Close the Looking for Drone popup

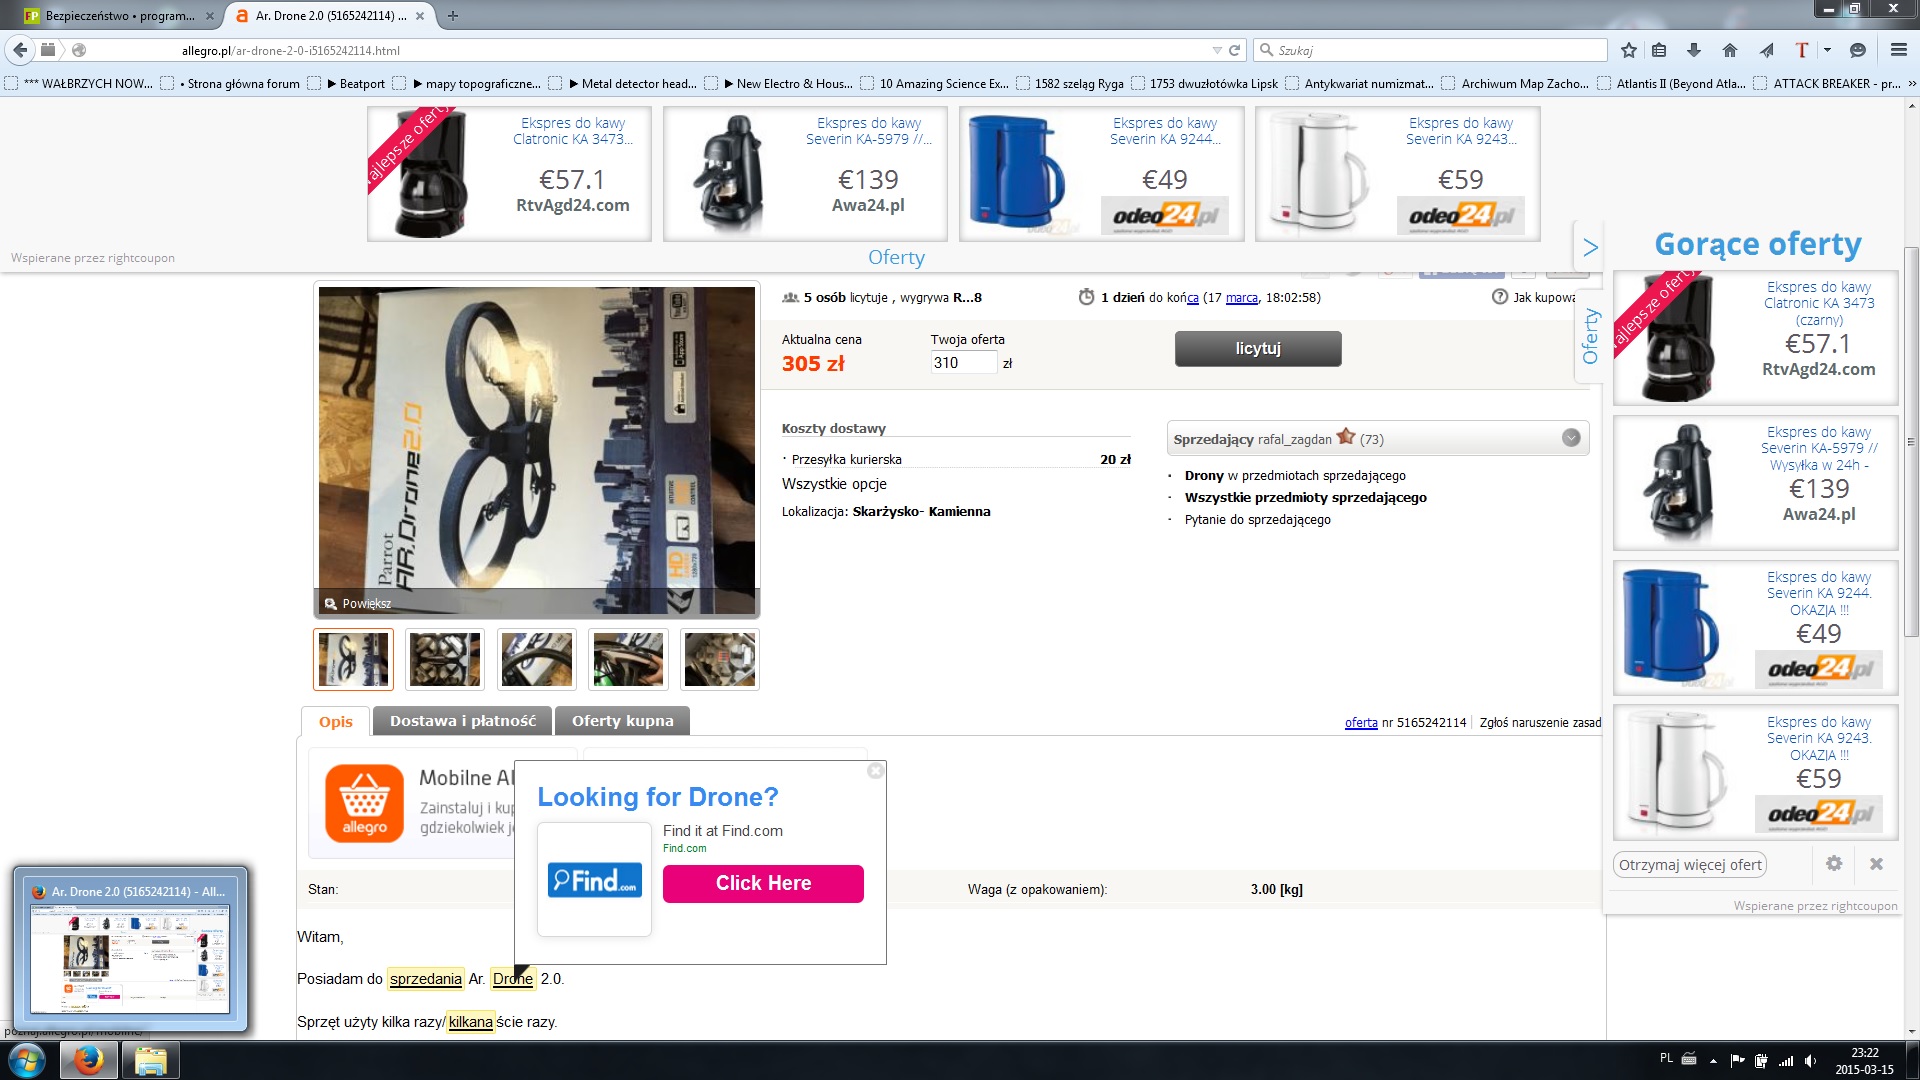click(875, 771)
